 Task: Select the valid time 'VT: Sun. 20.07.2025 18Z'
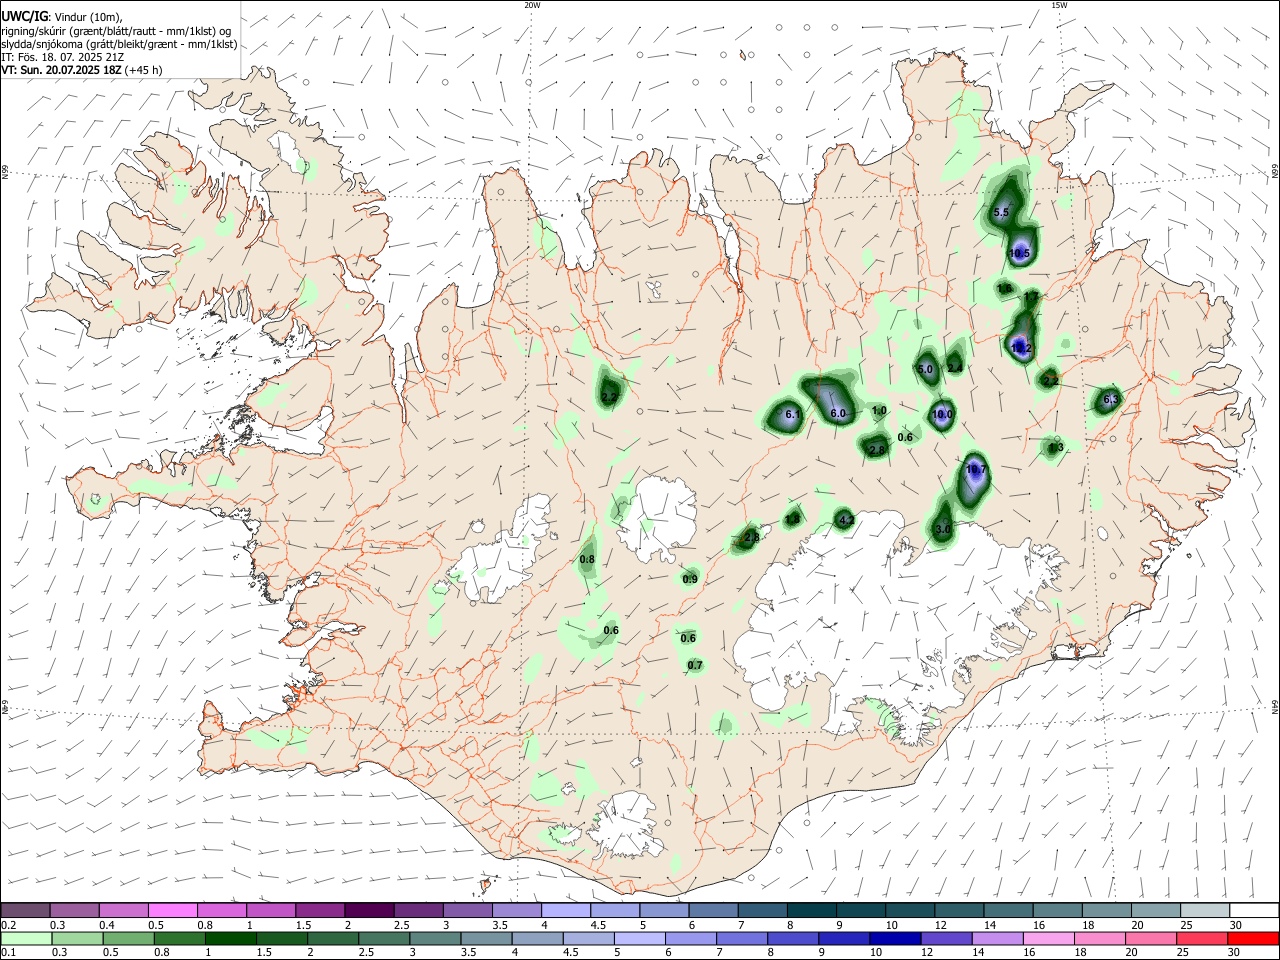point(62,70)
